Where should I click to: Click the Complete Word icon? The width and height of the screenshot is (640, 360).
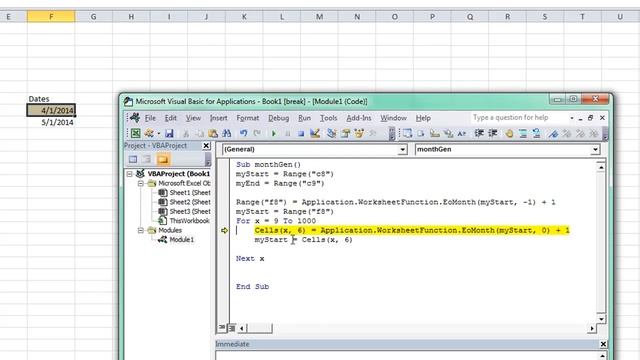point(462,133)
